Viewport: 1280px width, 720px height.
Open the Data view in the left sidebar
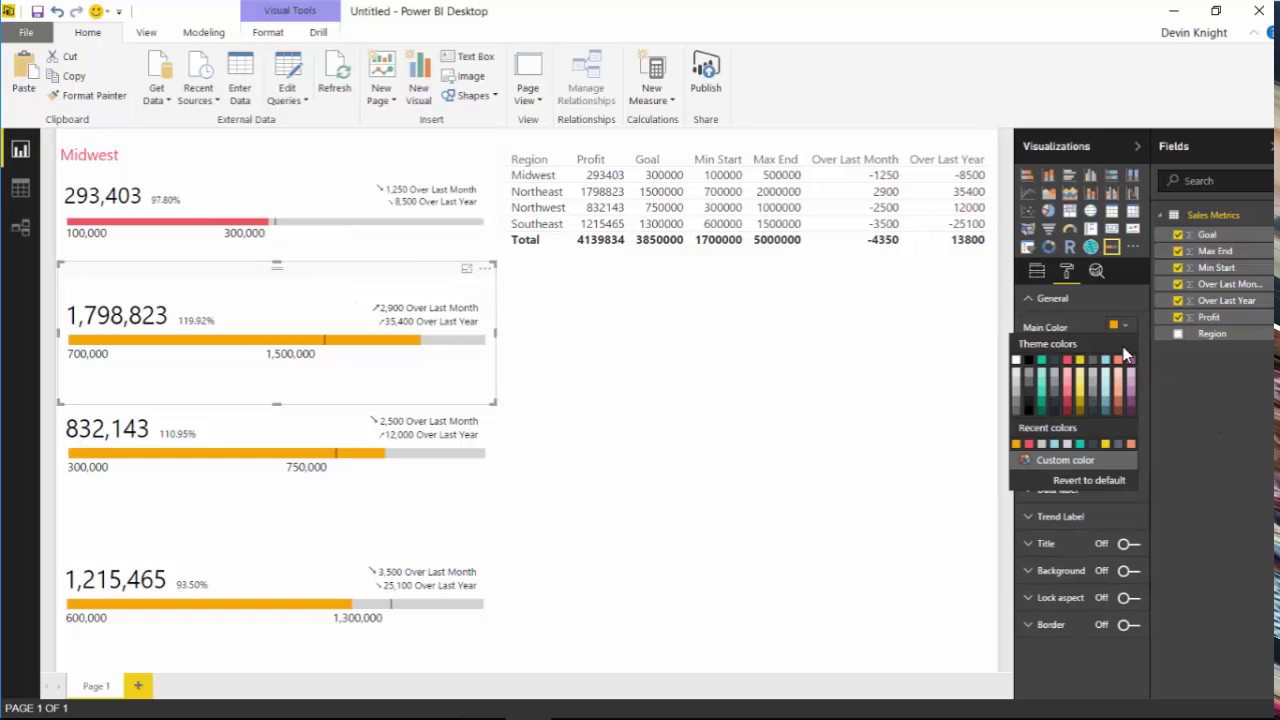pyautogui.click(x=20, y=189)
